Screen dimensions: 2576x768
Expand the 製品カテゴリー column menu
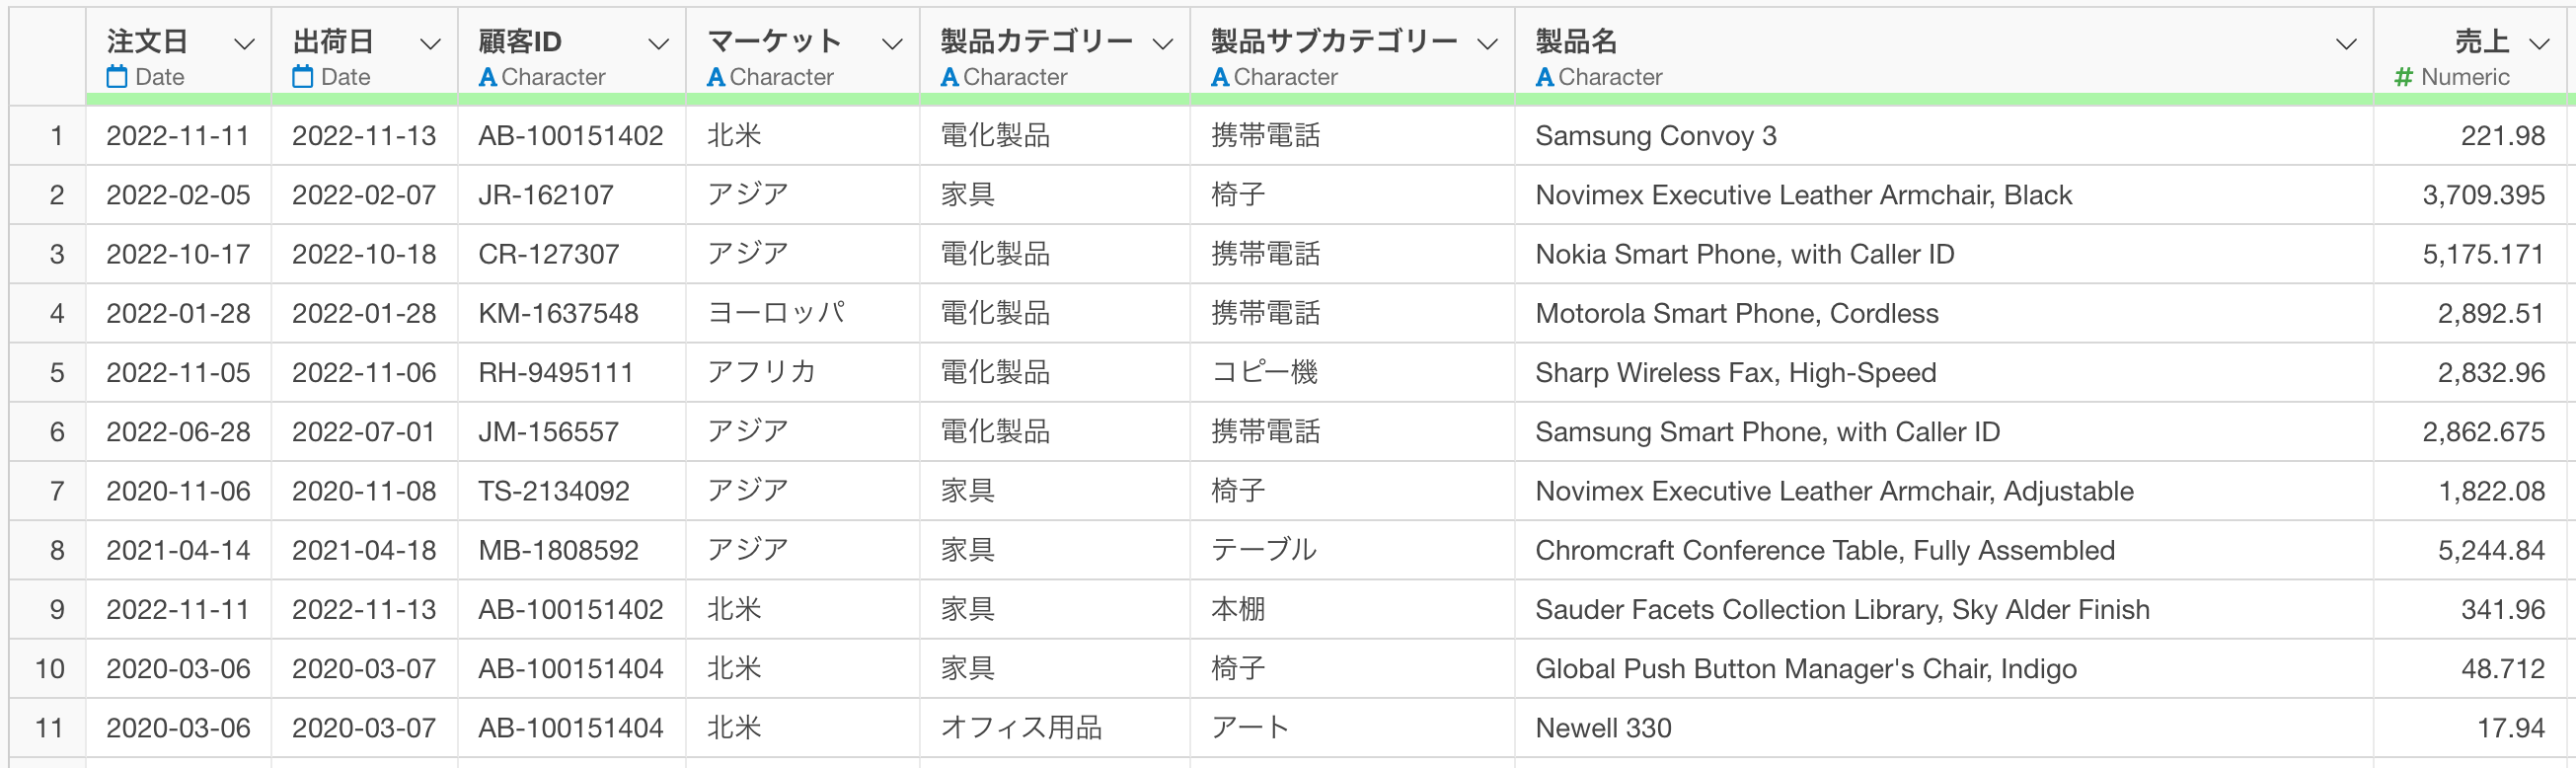[1162, 44]
